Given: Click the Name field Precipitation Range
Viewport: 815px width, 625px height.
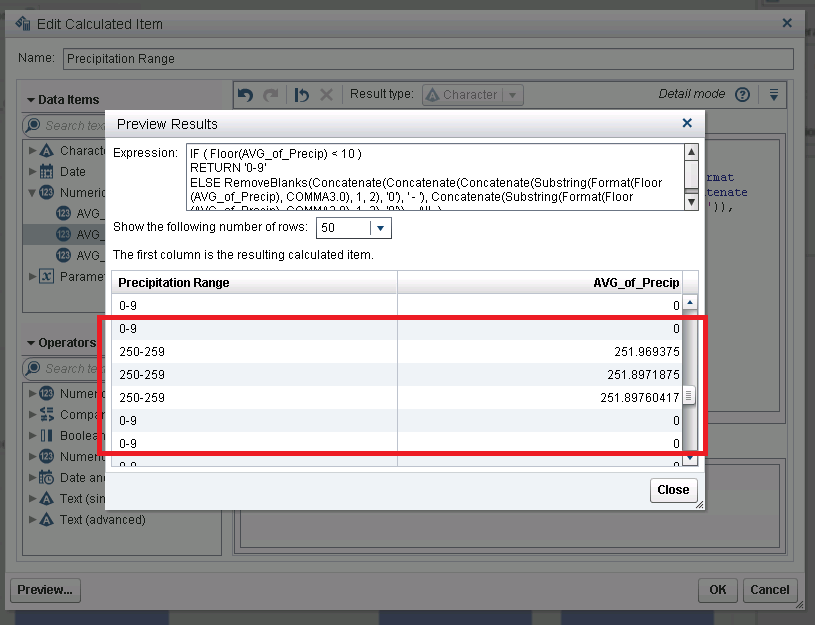Looking at the screenshot, I should pyautogui.click(x=428, y=59).
